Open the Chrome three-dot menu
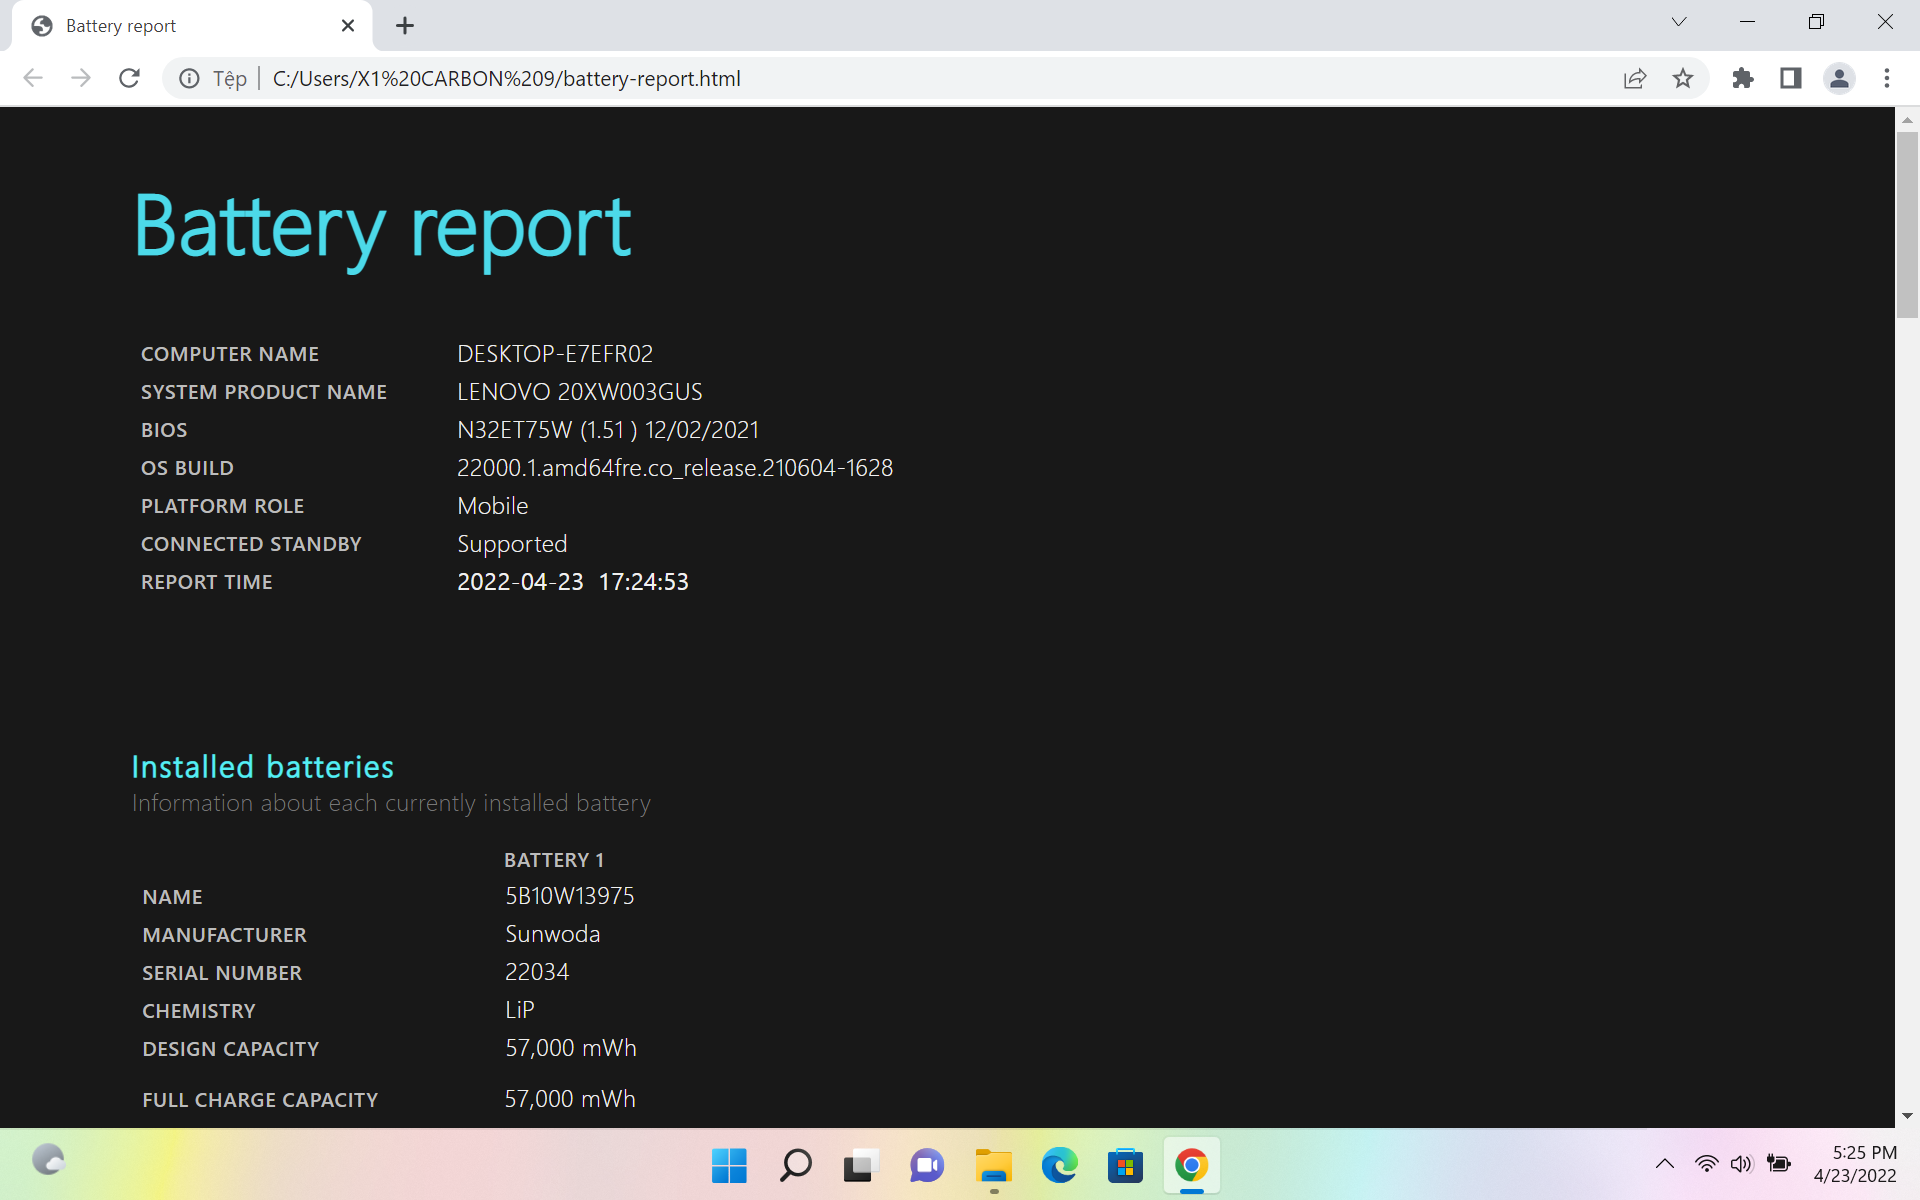Screen dimensions: 1920x1200 tap(1887, 78)
